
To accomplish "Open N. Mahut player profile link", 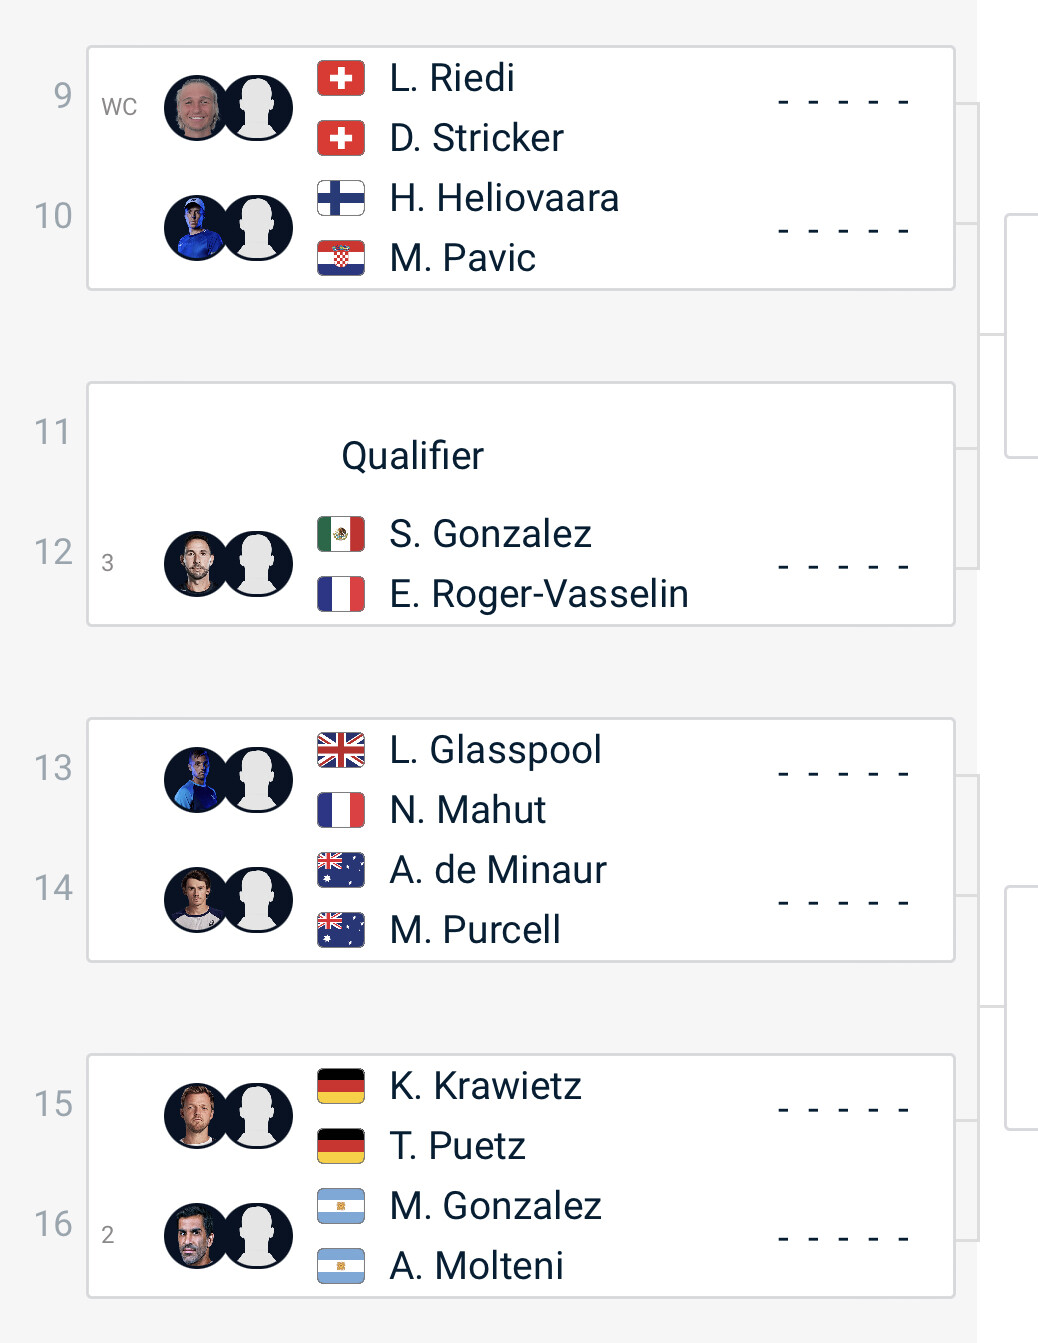I will [467, 810].
